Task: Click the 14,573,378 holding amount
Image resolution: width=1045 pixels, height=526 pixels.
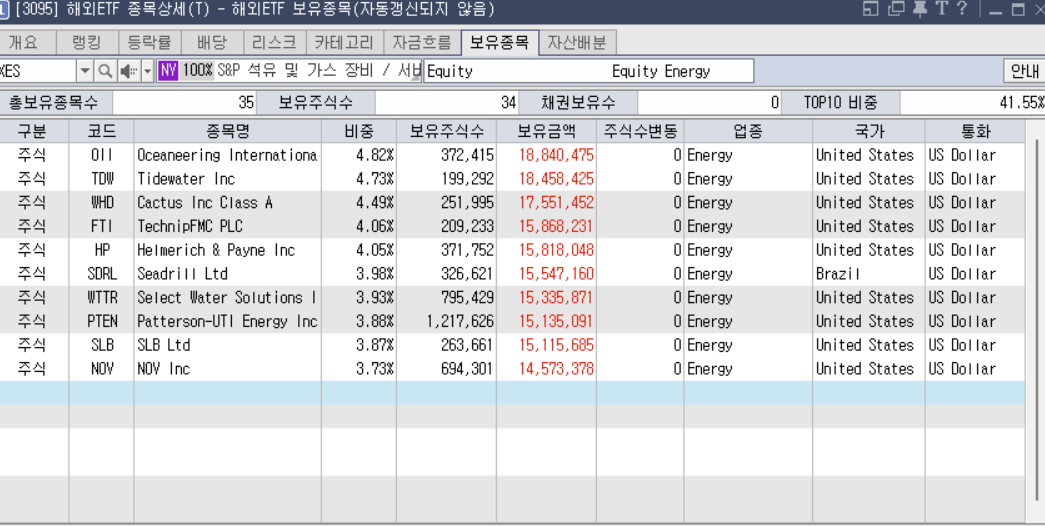Action: click(556, 369)
